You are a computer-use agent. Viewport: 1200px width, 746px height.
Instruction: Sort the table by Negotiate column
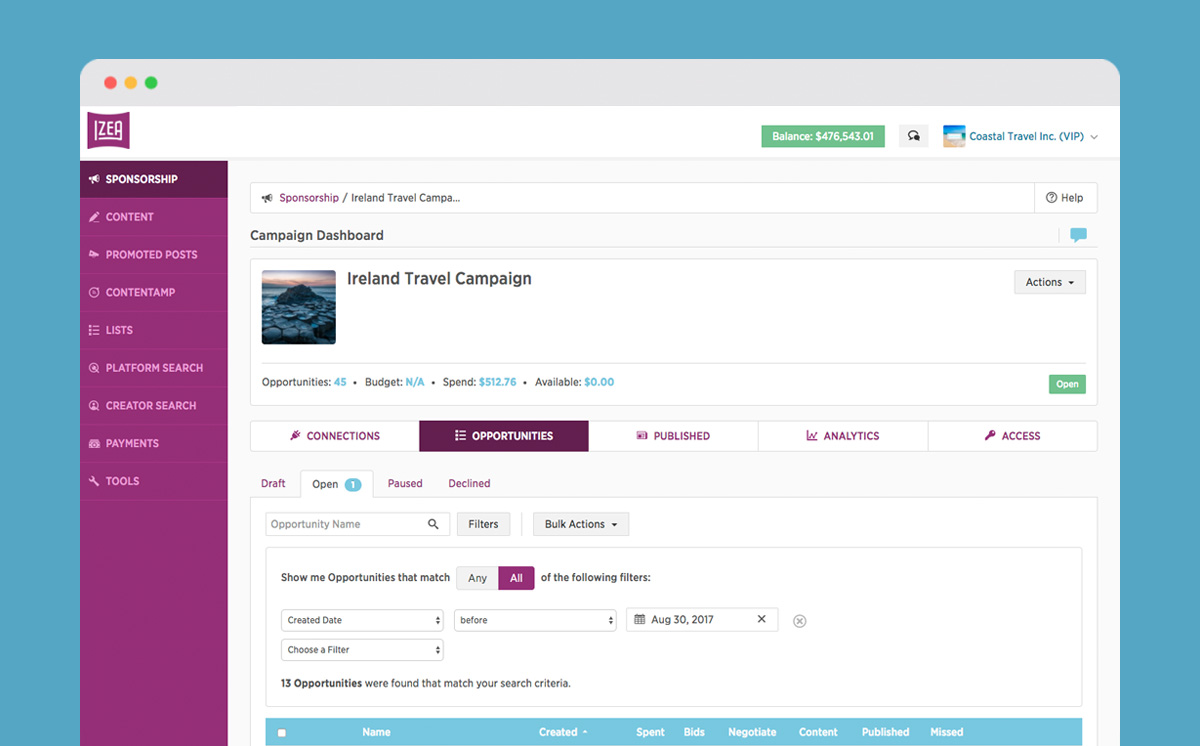752,732
